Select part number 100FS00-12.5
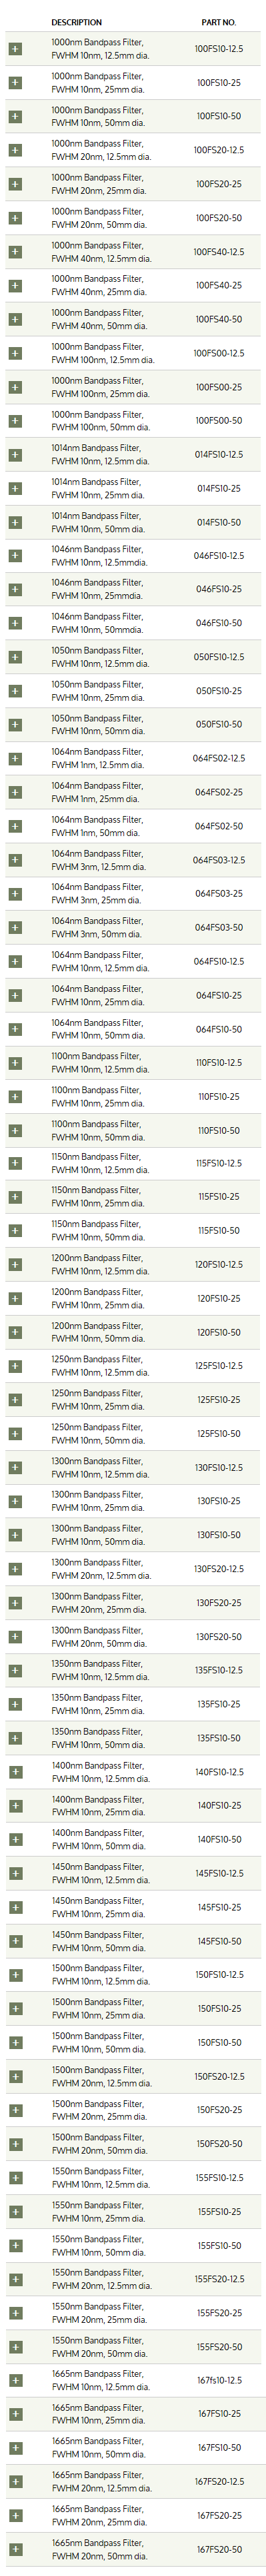Image resolution: width=266 pixels, height=2576 pixels. point(219,353)
